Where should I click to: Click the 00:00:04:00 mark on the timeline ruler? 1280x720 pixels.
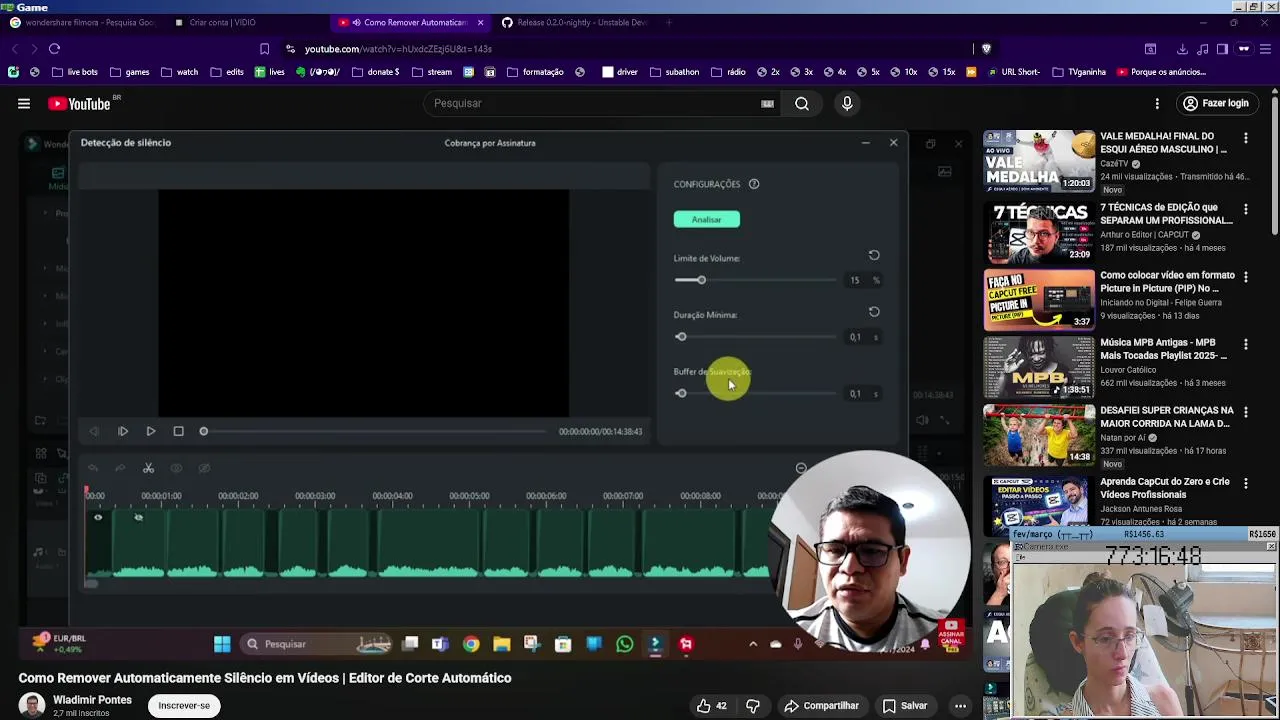392,496
